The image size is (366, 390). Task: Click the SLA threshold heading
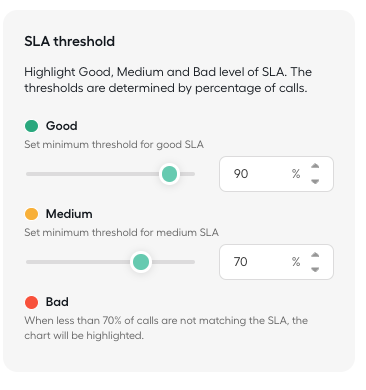coord(70,41)
